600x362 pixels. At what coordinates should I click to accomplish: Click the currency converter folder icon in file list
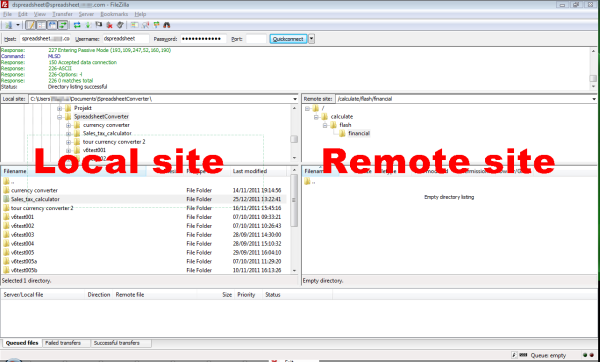click(x=6, y=190)
